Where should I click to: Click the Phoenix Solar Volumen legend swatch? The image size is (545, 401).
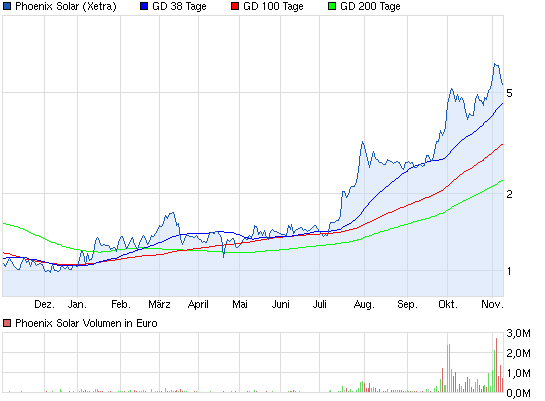tap(7, 323)
